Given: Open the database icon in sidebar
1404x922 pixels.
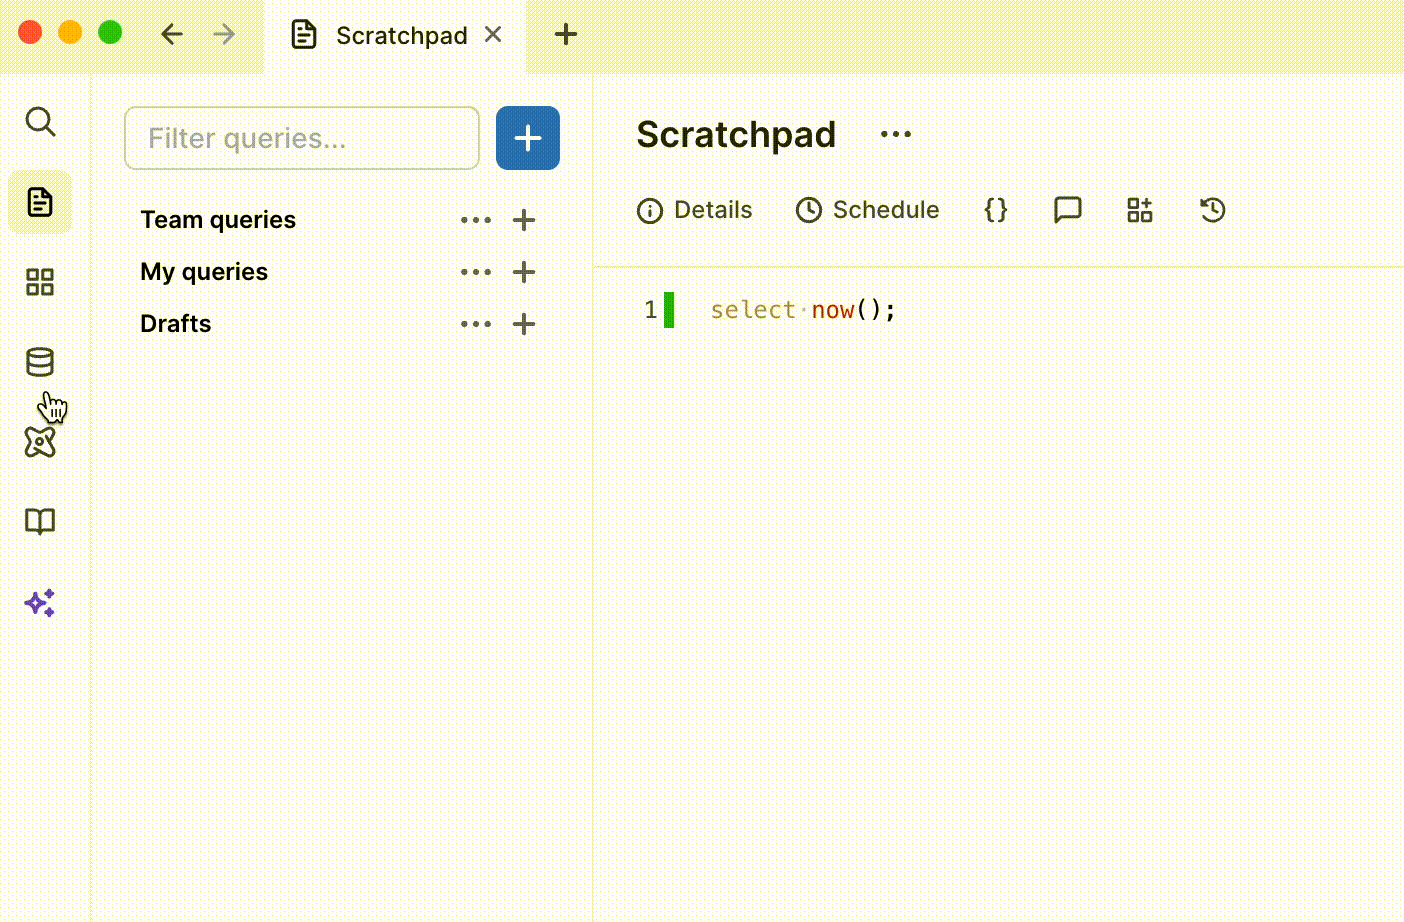Looking at the screenshot, I should (40, 362).
